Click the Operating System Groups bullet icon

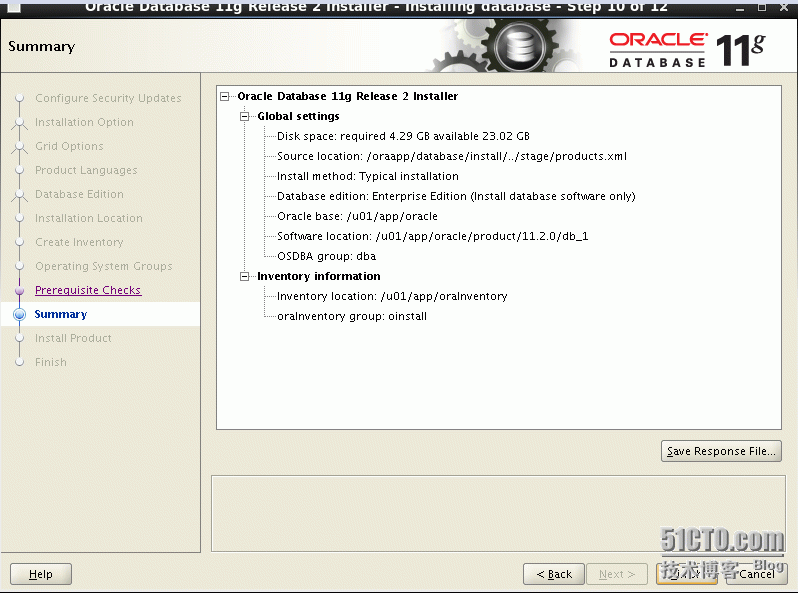click(19, 266)
